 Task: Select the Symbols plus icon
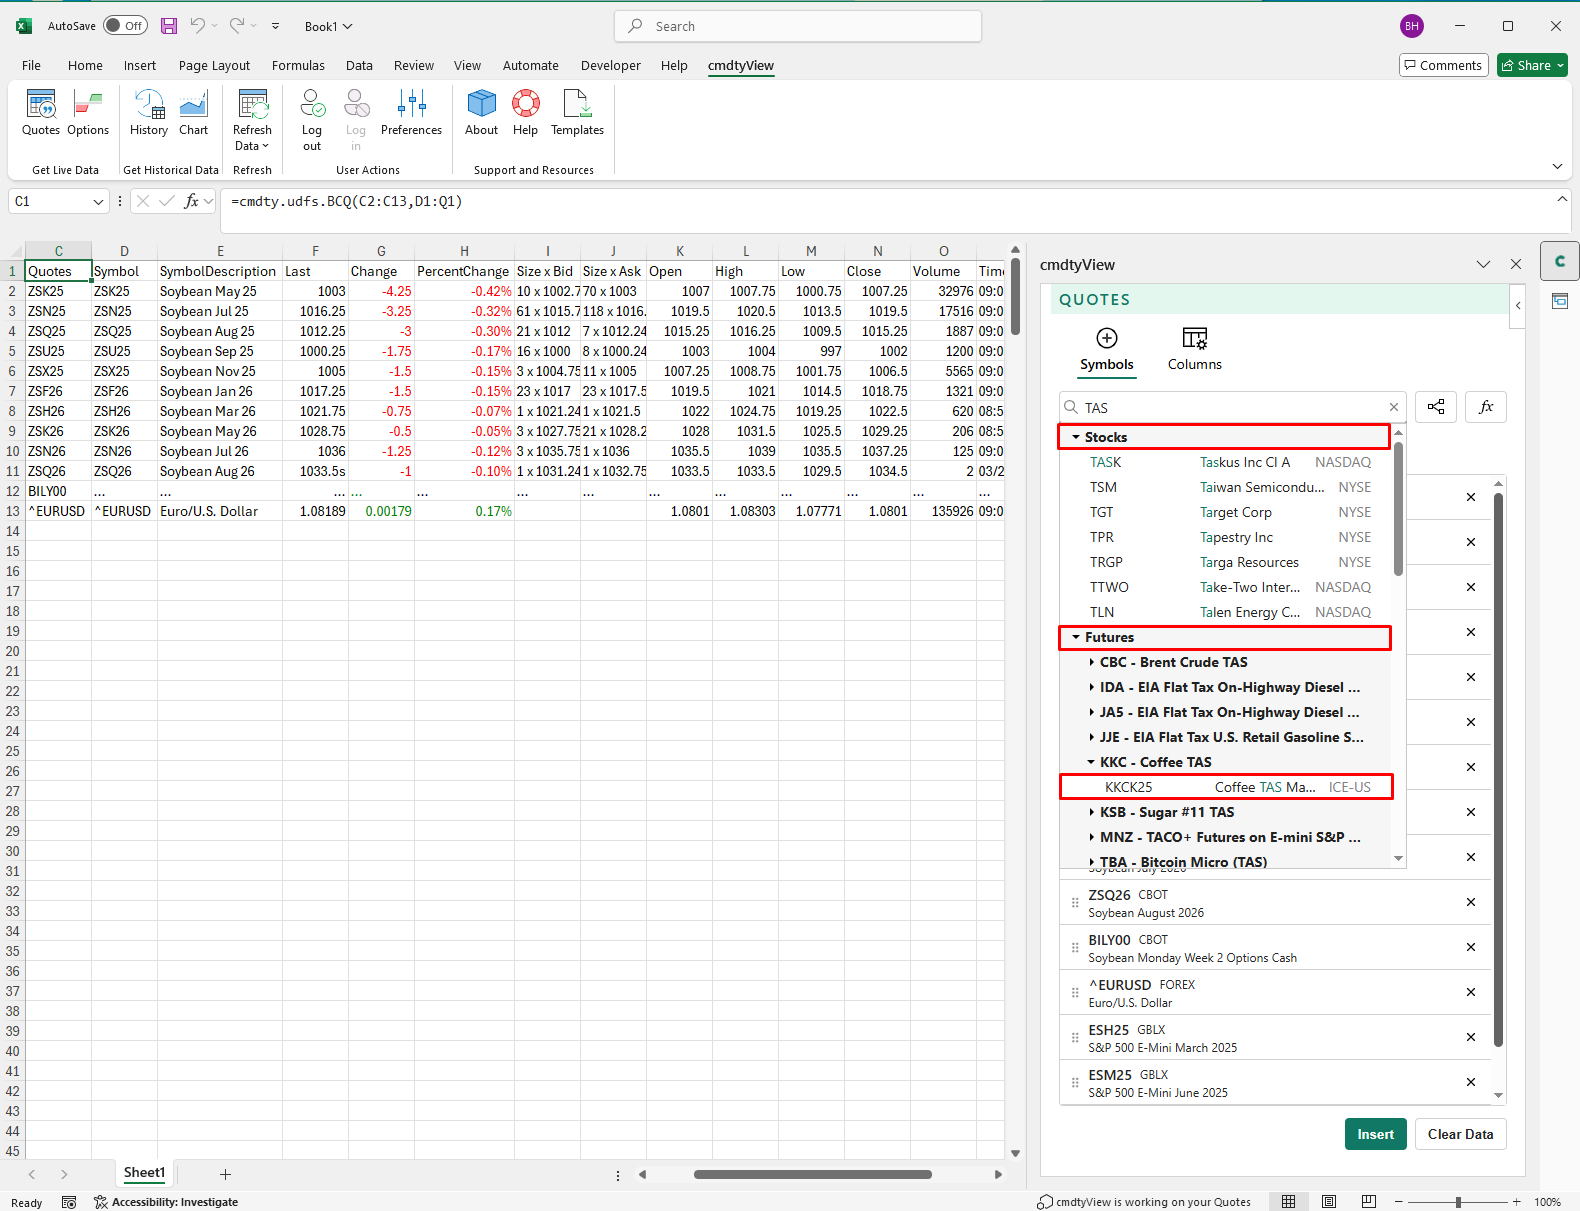point(1107,338)
